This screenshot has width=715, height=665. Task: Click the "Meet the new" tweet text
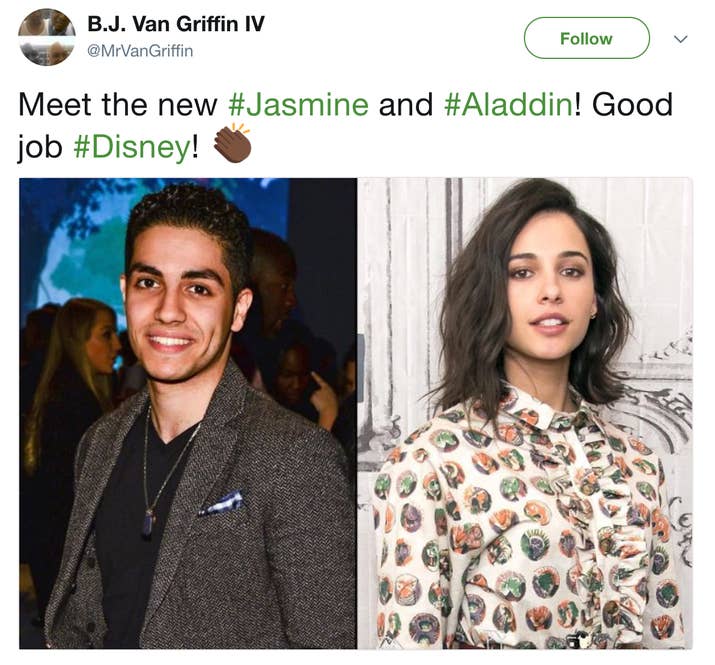click(118, 104)
